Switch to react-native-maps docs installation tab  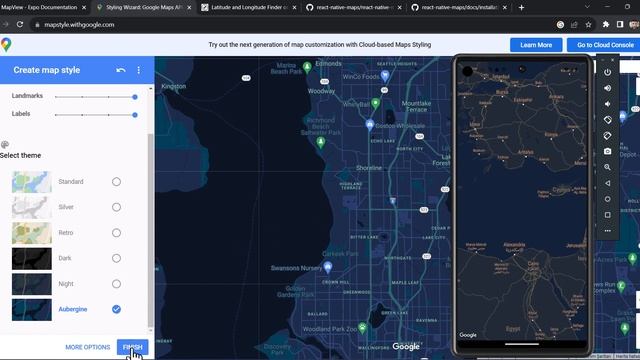pyautogui.click(x=459, y=7)
